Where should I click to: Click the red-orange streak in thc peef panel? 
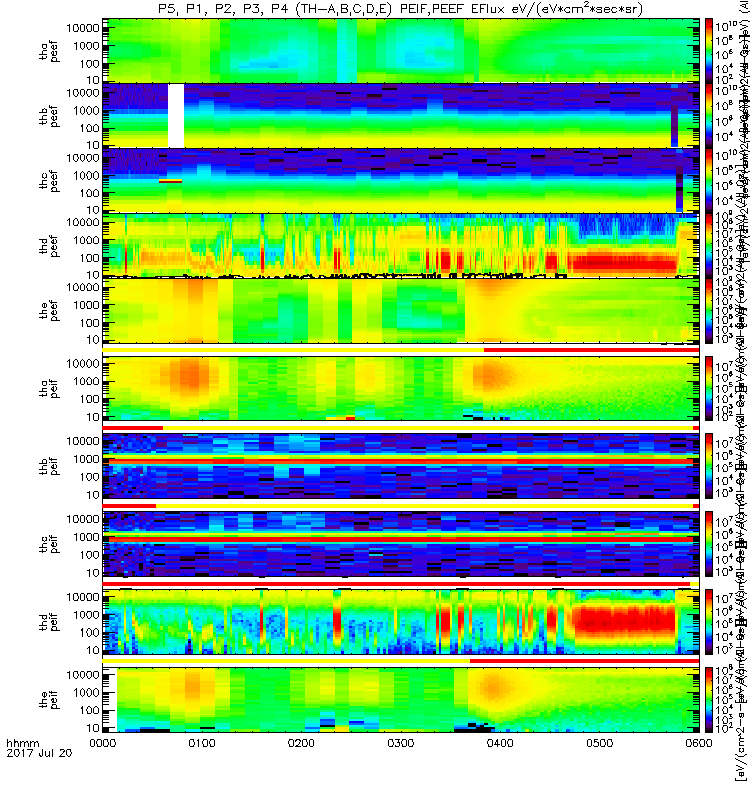[x=170, y=181]
